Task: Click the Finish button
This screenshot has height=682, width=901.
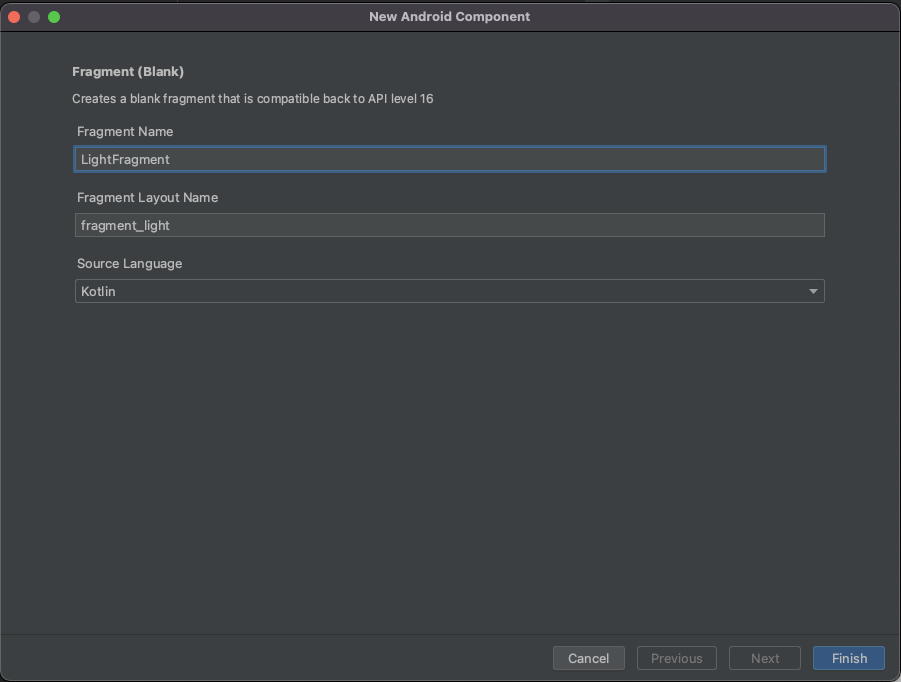Action: (849, 658)
